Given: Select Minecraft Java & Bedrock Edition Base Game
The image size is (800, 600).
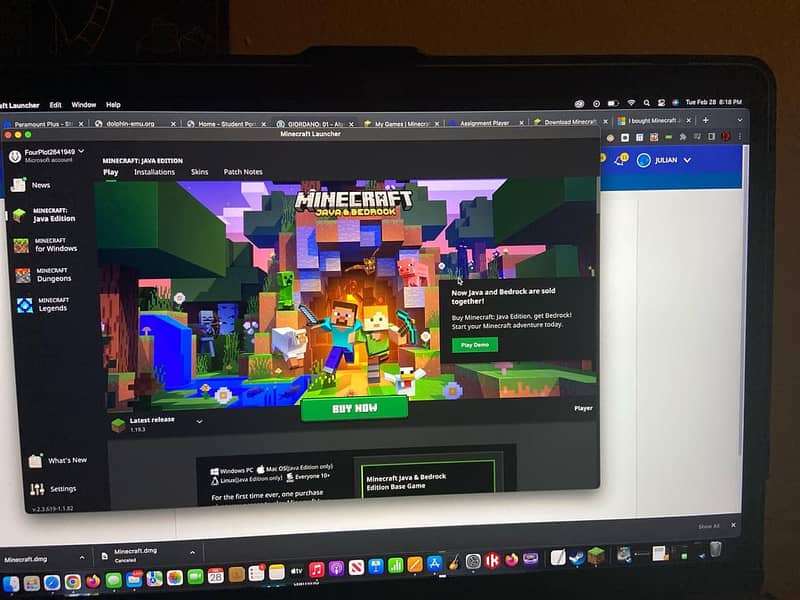Looking at the screenshot, I should pos(428,480).
